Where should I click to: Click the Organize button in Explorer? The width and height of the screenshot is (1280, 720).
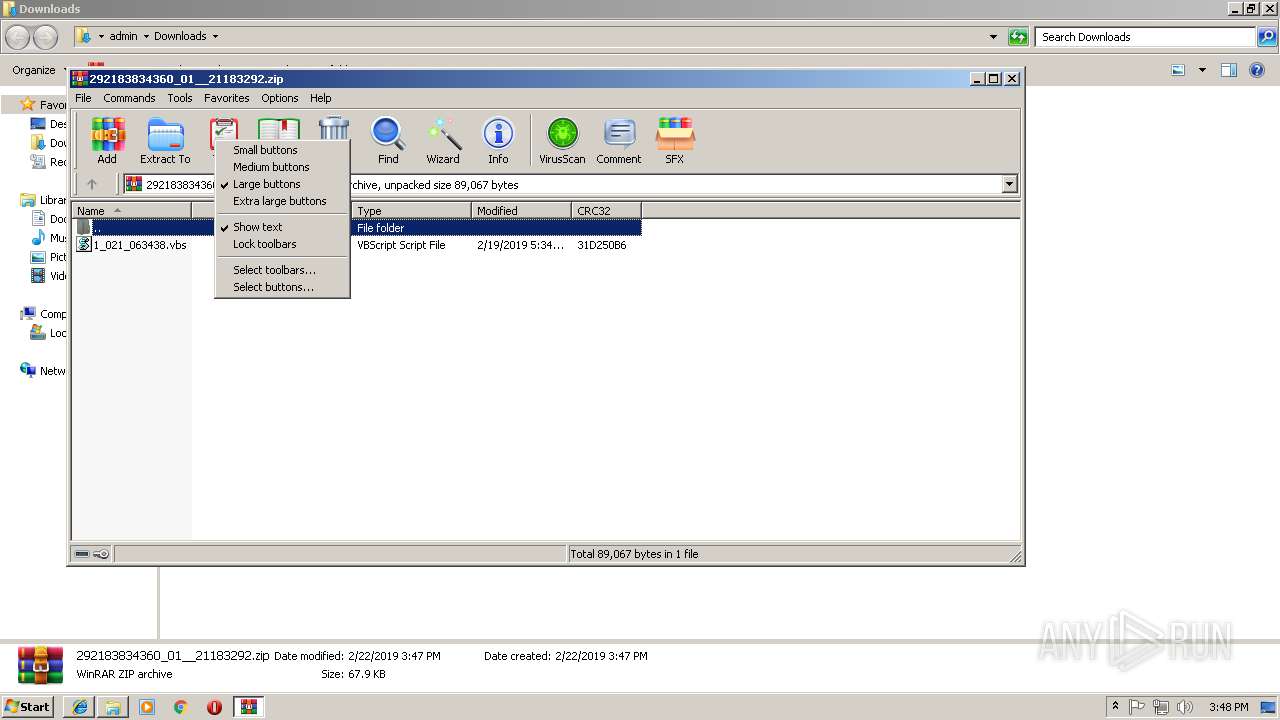39,70
